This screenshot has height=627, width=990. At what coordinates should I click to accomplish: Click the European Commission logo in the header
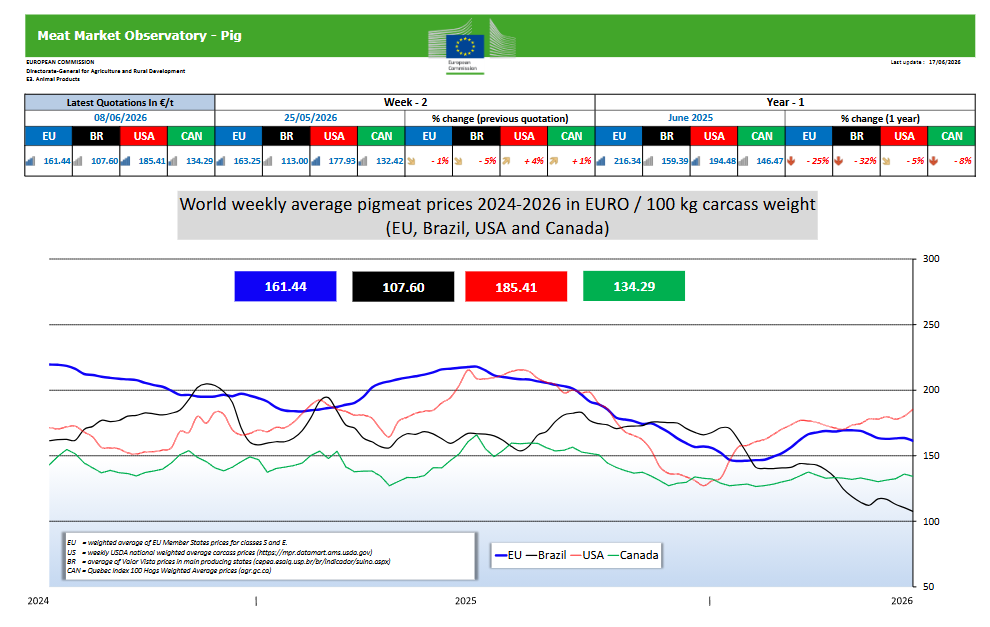click(471, 47)
